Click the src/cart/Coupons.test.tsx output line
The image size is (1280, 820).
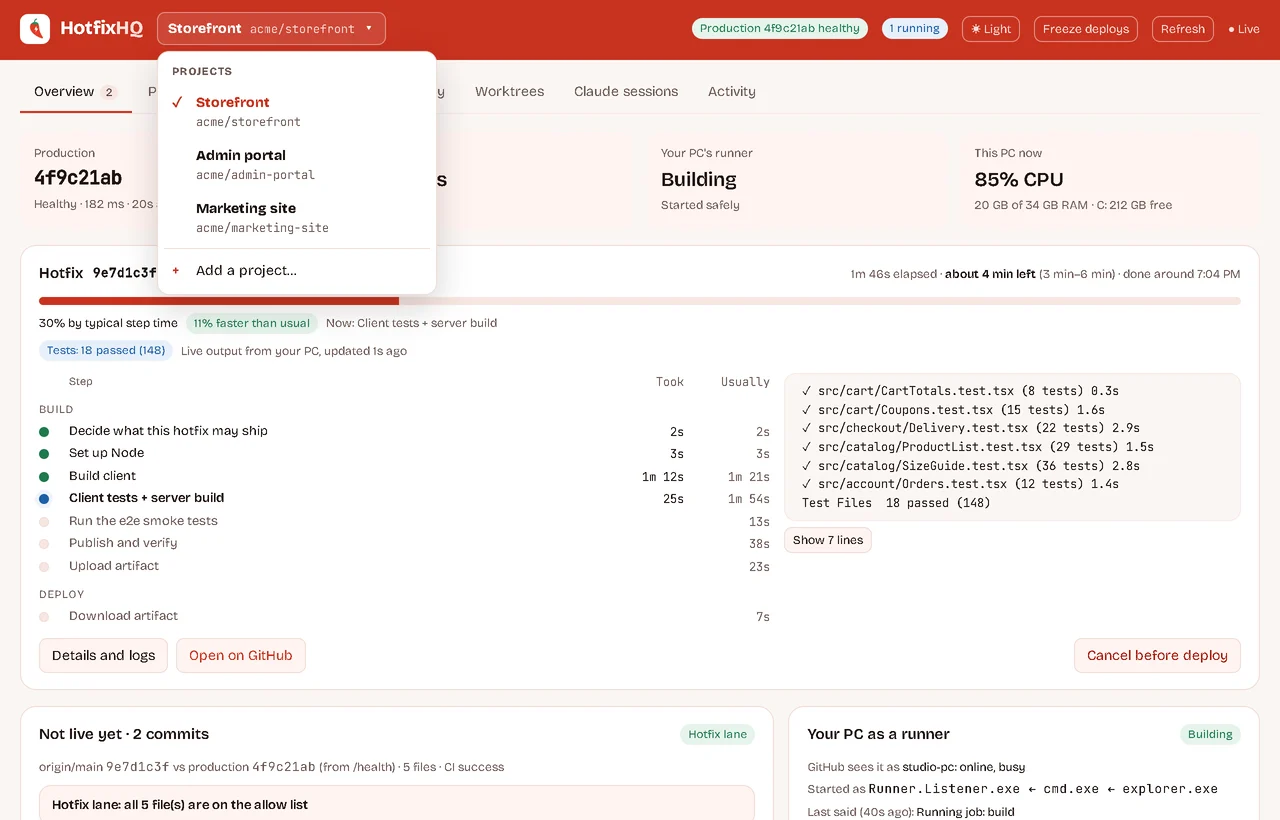[953, 410]
